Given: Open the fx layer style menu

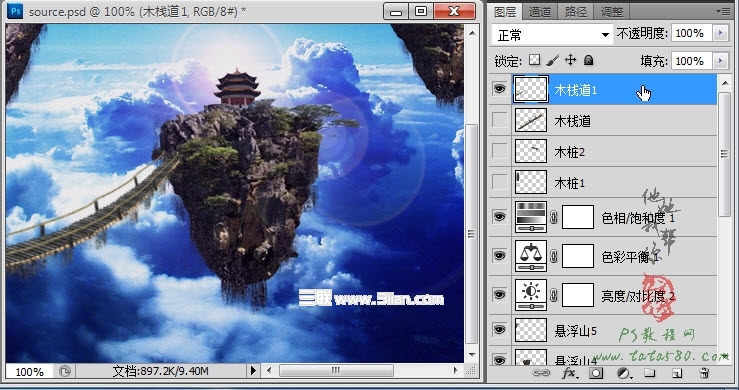Looking at the screenshot, I should point(569,373).
